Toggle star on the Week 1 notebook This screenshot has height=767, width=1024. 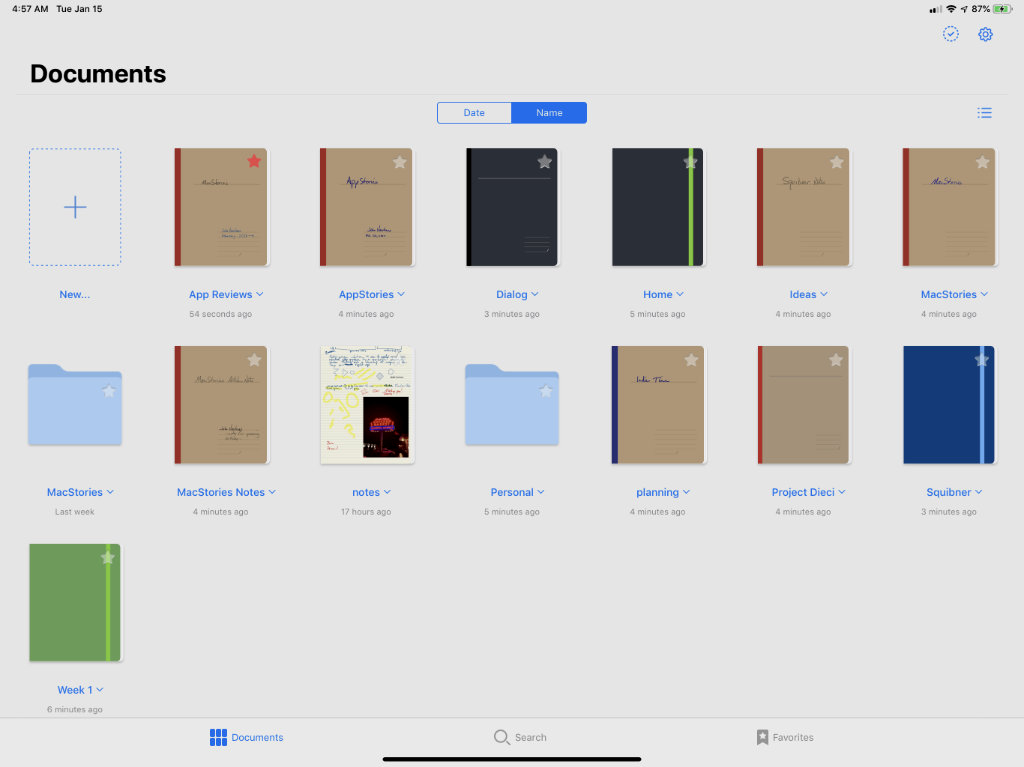coord(108,557)
